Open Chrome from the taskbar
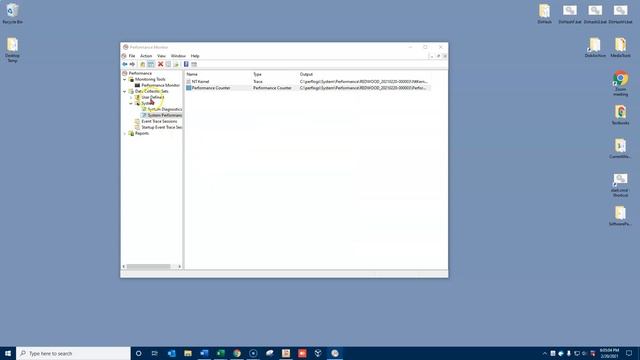Viewport: 640px width, 360px height. pos(237,353)
